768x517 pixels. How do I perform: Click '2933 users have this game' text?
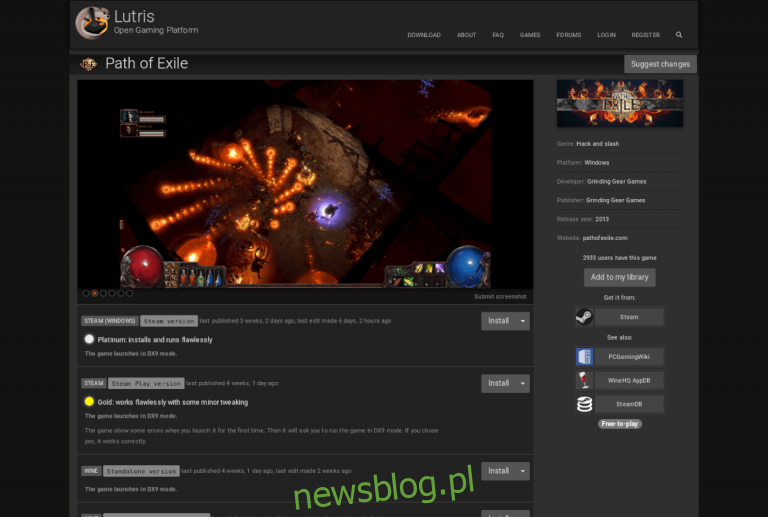coord(620,258)
